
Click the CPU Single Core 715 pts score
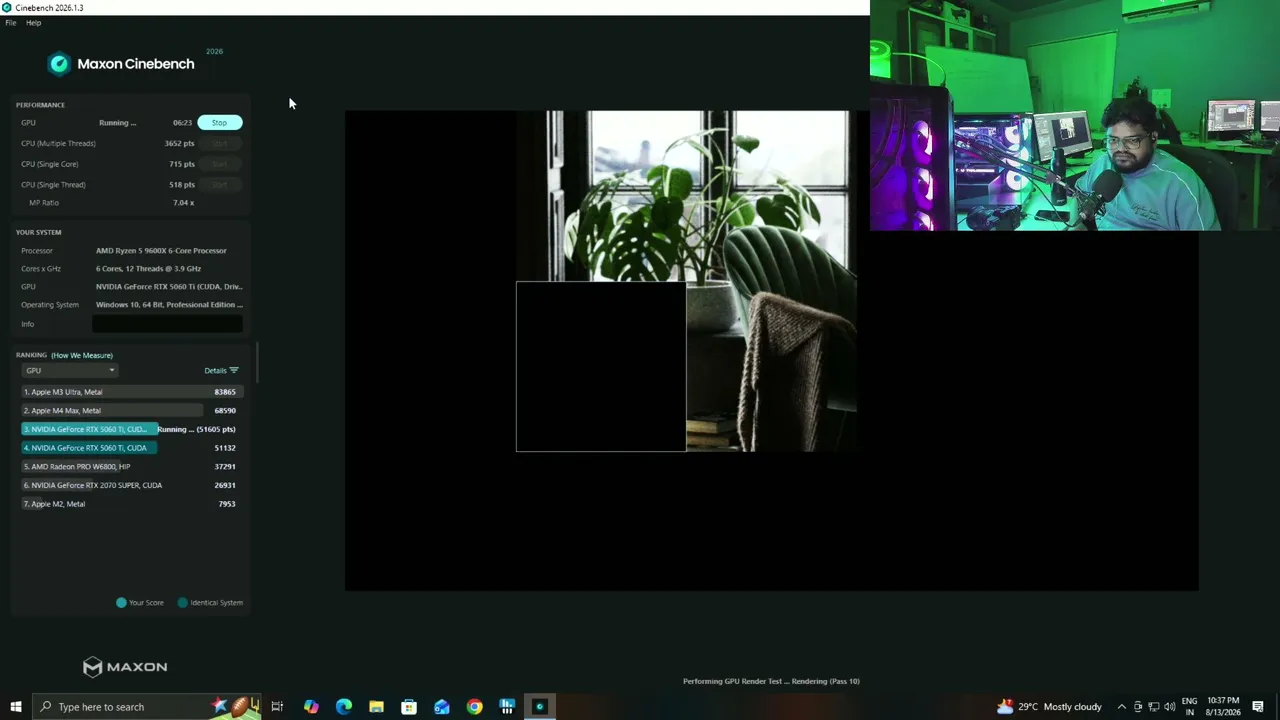click(182, 164)
